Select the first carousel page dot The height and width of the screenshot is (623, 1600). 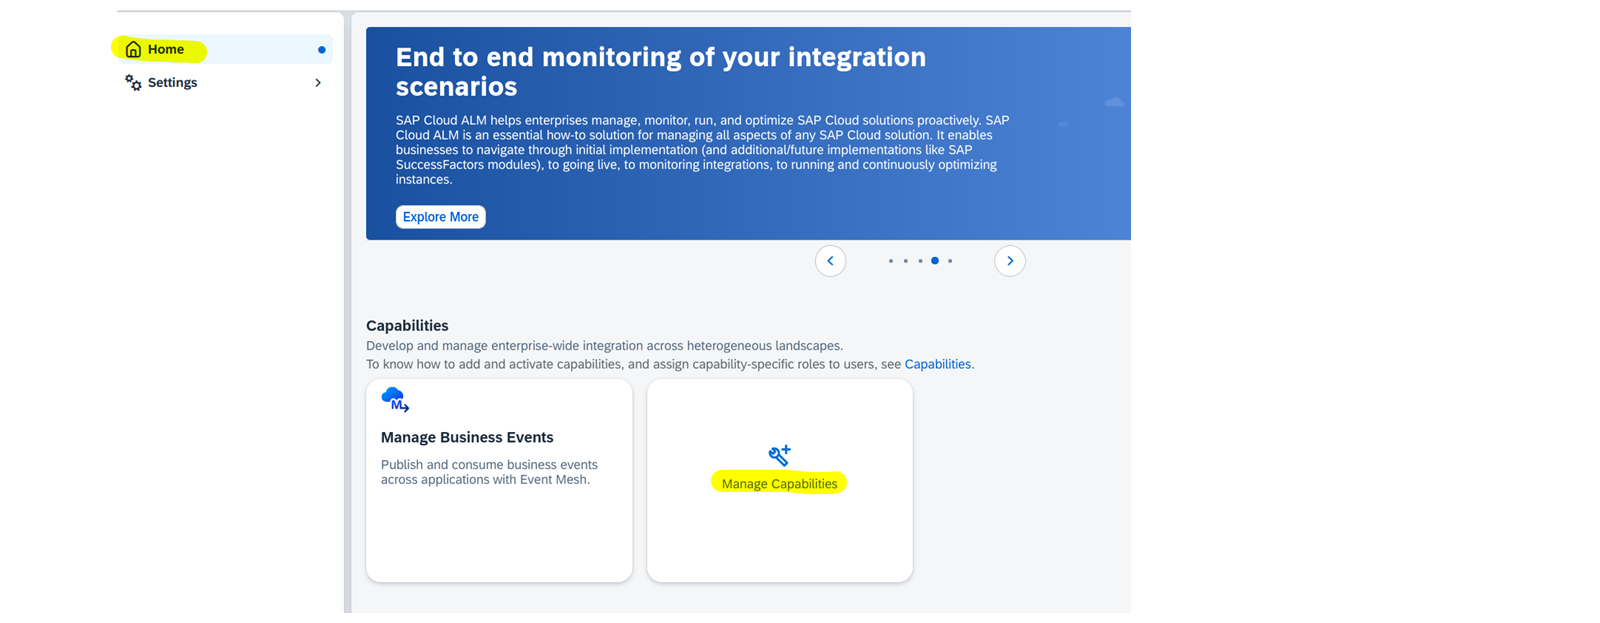pyautogui.click(x=891, y=261)
